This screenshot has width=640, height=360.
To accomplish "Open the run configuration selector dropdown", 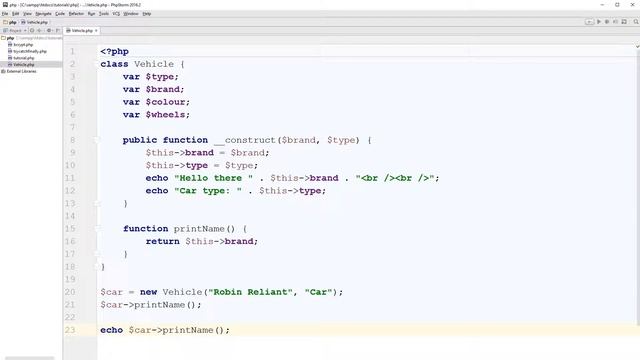I will tap(589, 22).
